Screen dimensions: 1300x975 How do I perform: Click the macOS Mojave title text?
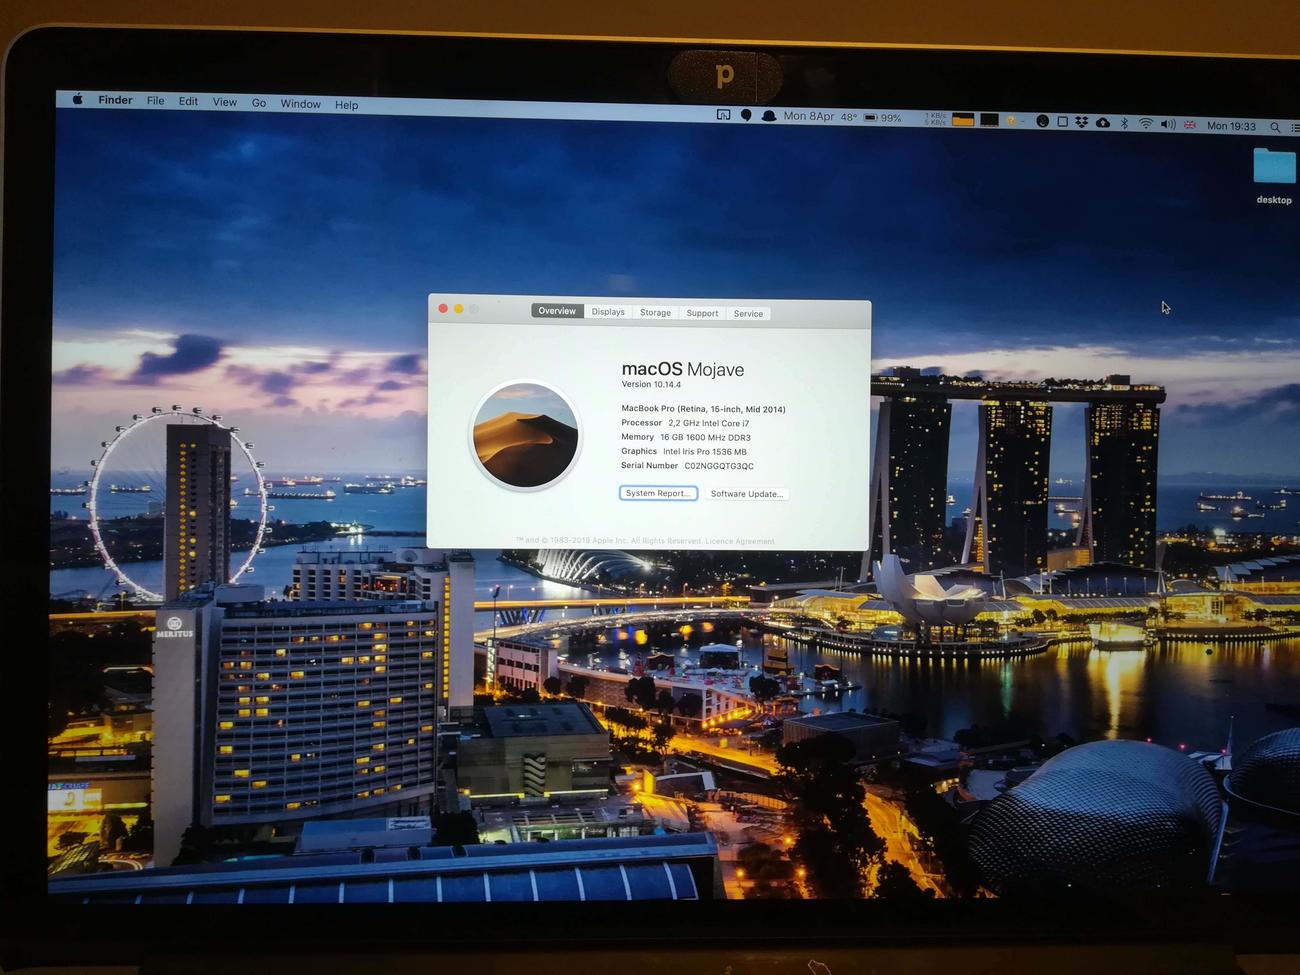[x=683, y=369]
